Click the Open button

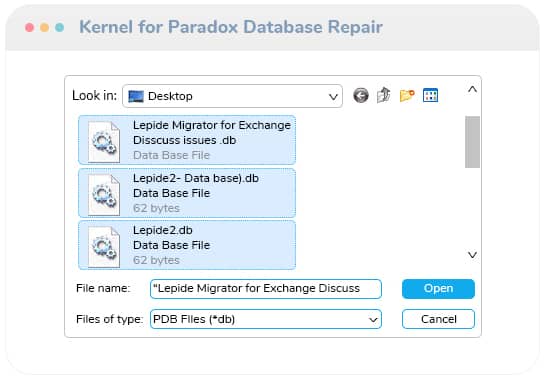[438, 289]
